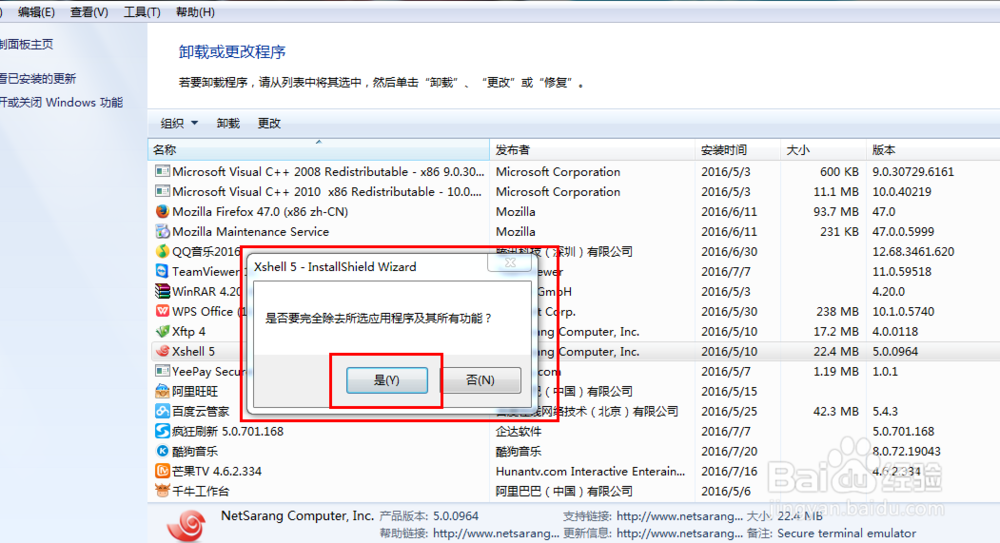Image resolution: width=1000 pixels, height=543 pixels.
Task: Click version 12.68.3461.620 cell
Action: tap(913, 251)
